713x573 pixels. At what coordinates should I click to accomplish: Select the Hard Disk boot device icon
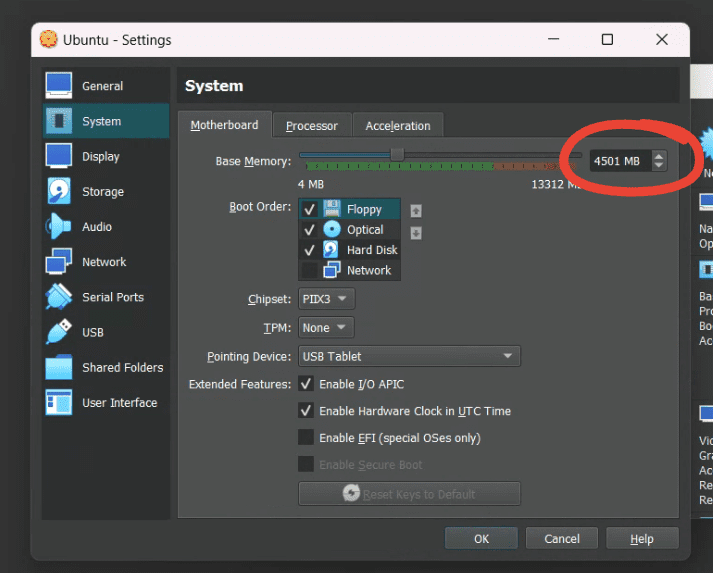(331, 250)
